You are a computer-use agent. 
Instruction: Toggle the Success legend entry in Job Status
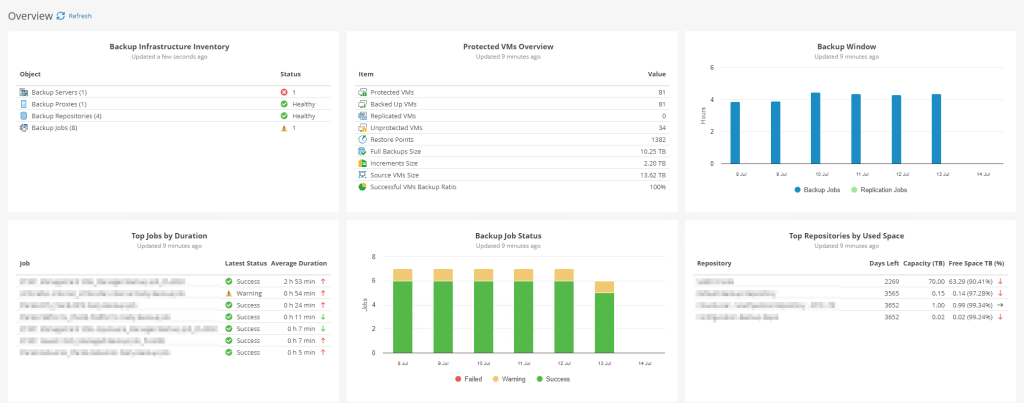(558, 379)
